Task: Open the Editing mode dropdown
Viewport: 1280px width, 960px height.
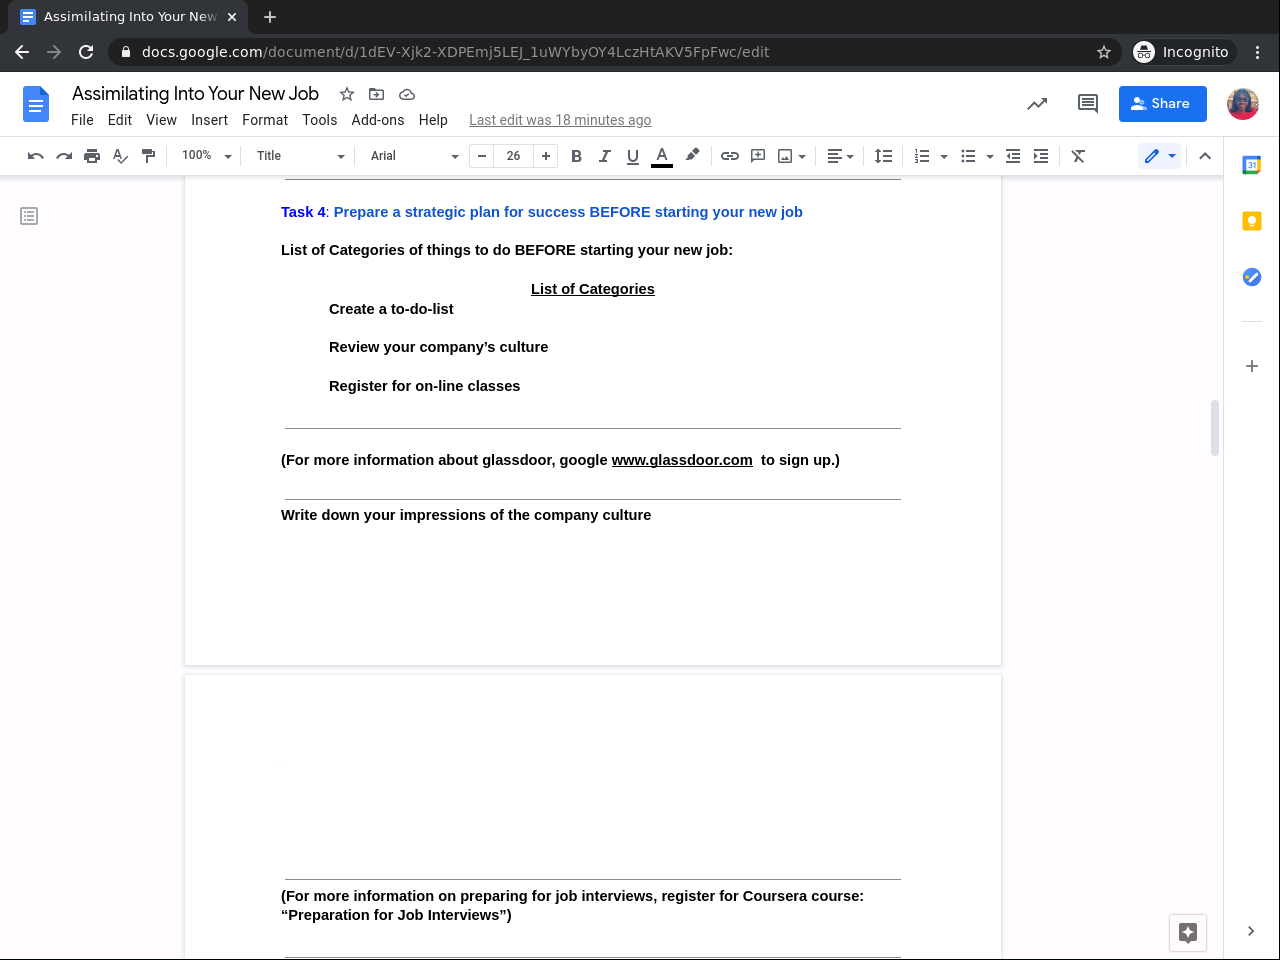Action: coord(1160,156)
